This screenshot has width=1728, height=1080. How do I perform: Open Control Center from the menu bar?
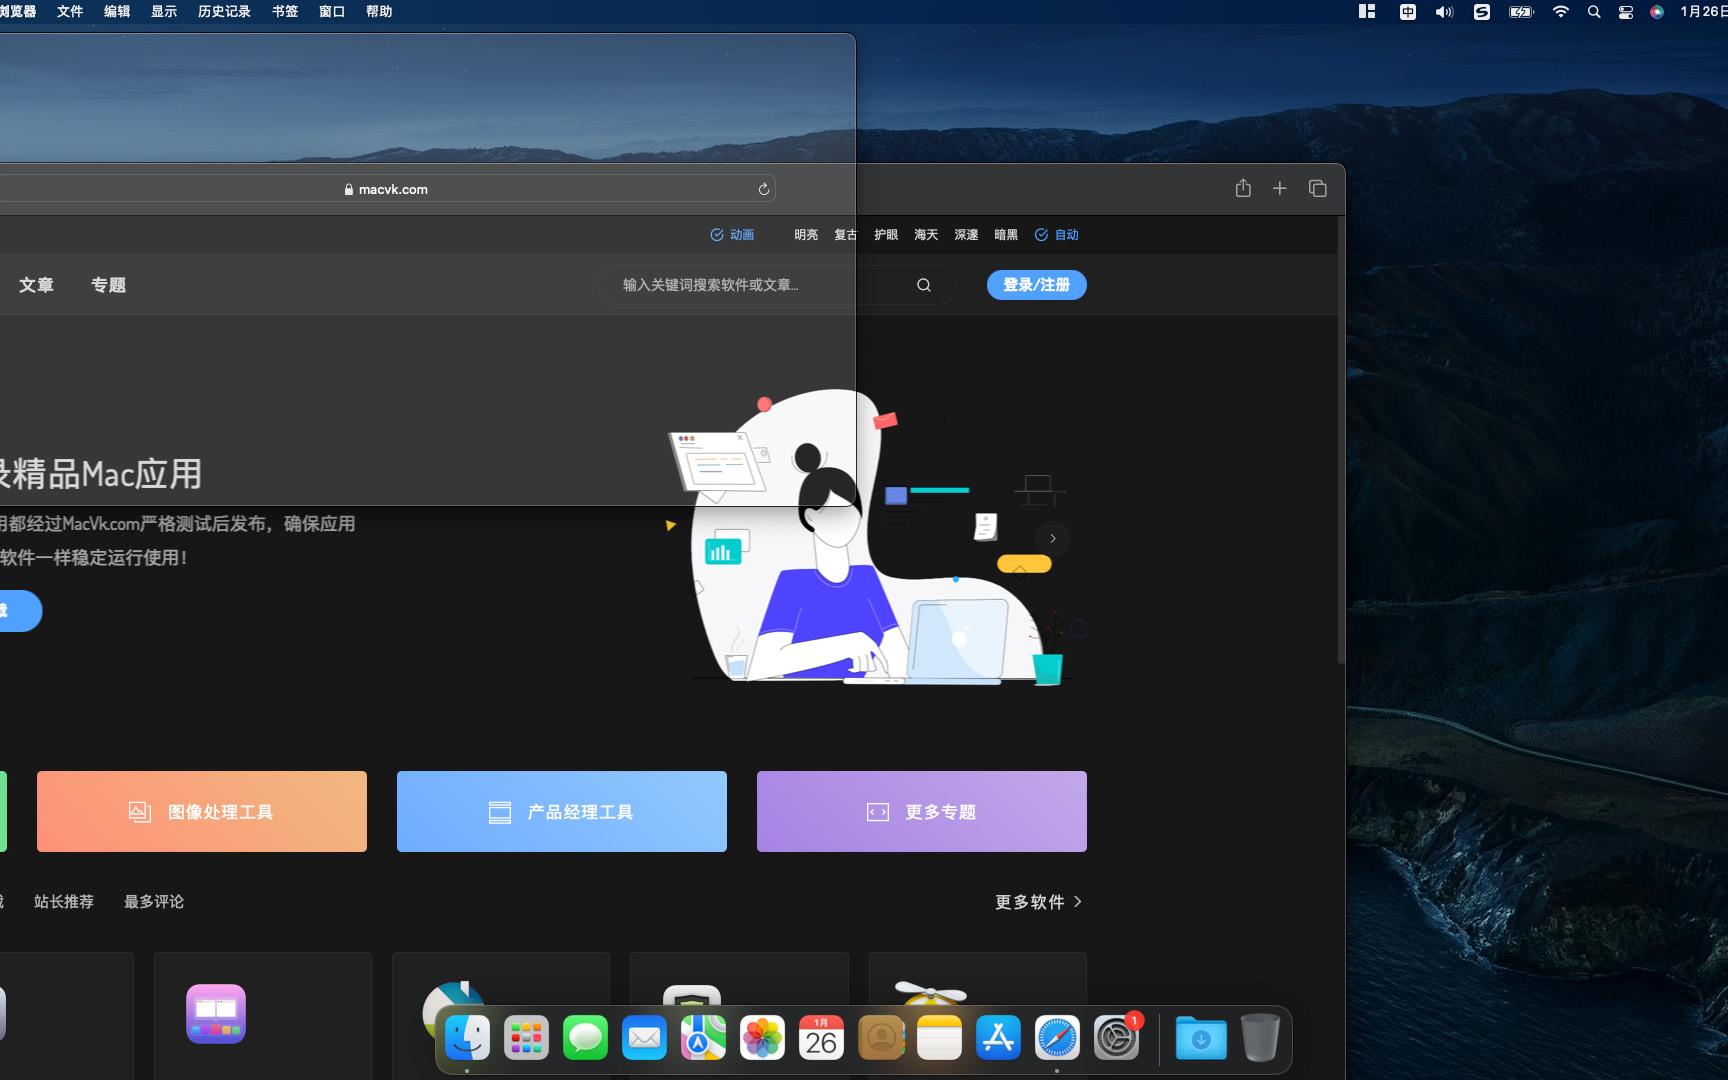[1625, 12]
